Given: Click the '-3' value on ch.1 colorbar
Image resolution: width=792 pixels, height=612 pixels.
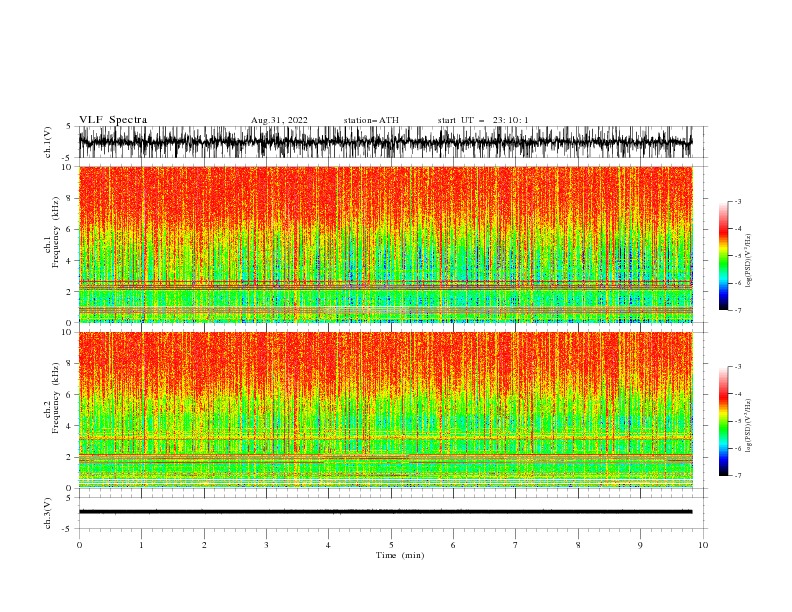Looking at the screenshot, I should point(737,201).
